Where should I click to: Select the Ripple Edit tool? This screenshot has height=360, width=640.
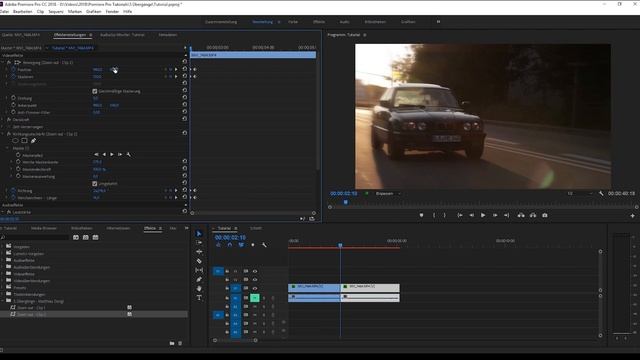tap(199, 252)
